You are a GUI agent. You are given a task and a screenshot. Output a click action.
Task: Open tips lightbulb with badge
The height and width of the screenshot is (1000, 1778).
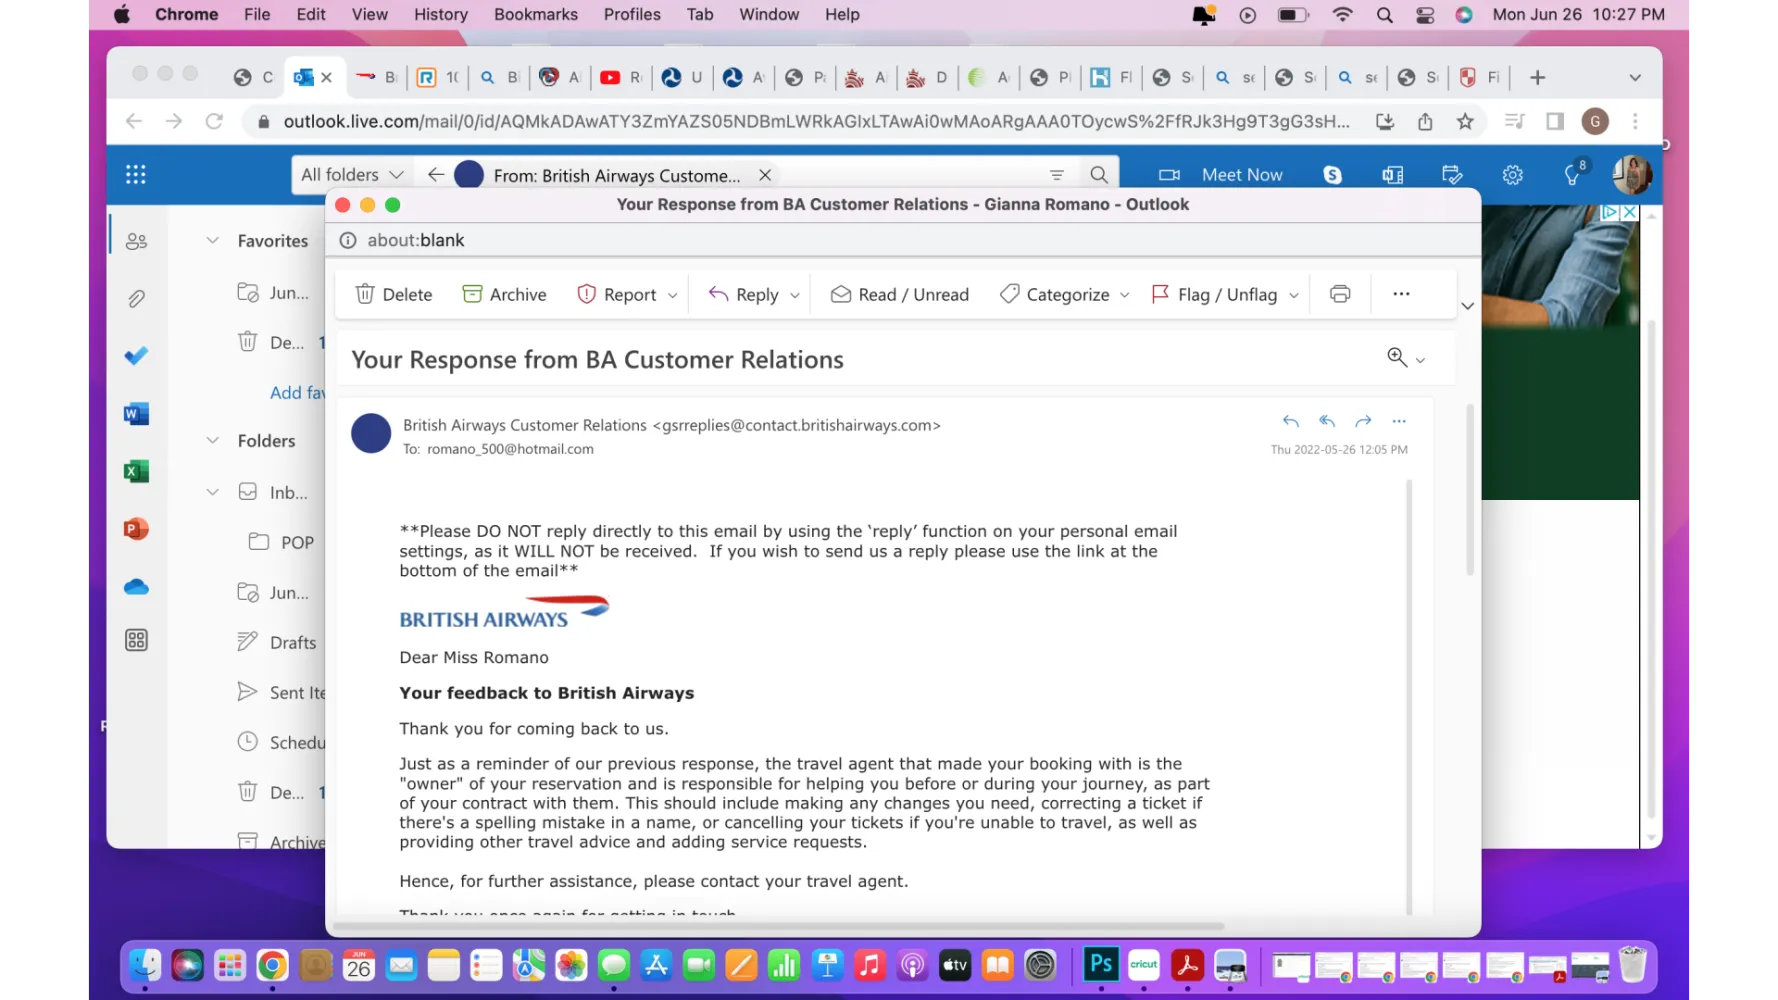click(x=1574, y=174)
